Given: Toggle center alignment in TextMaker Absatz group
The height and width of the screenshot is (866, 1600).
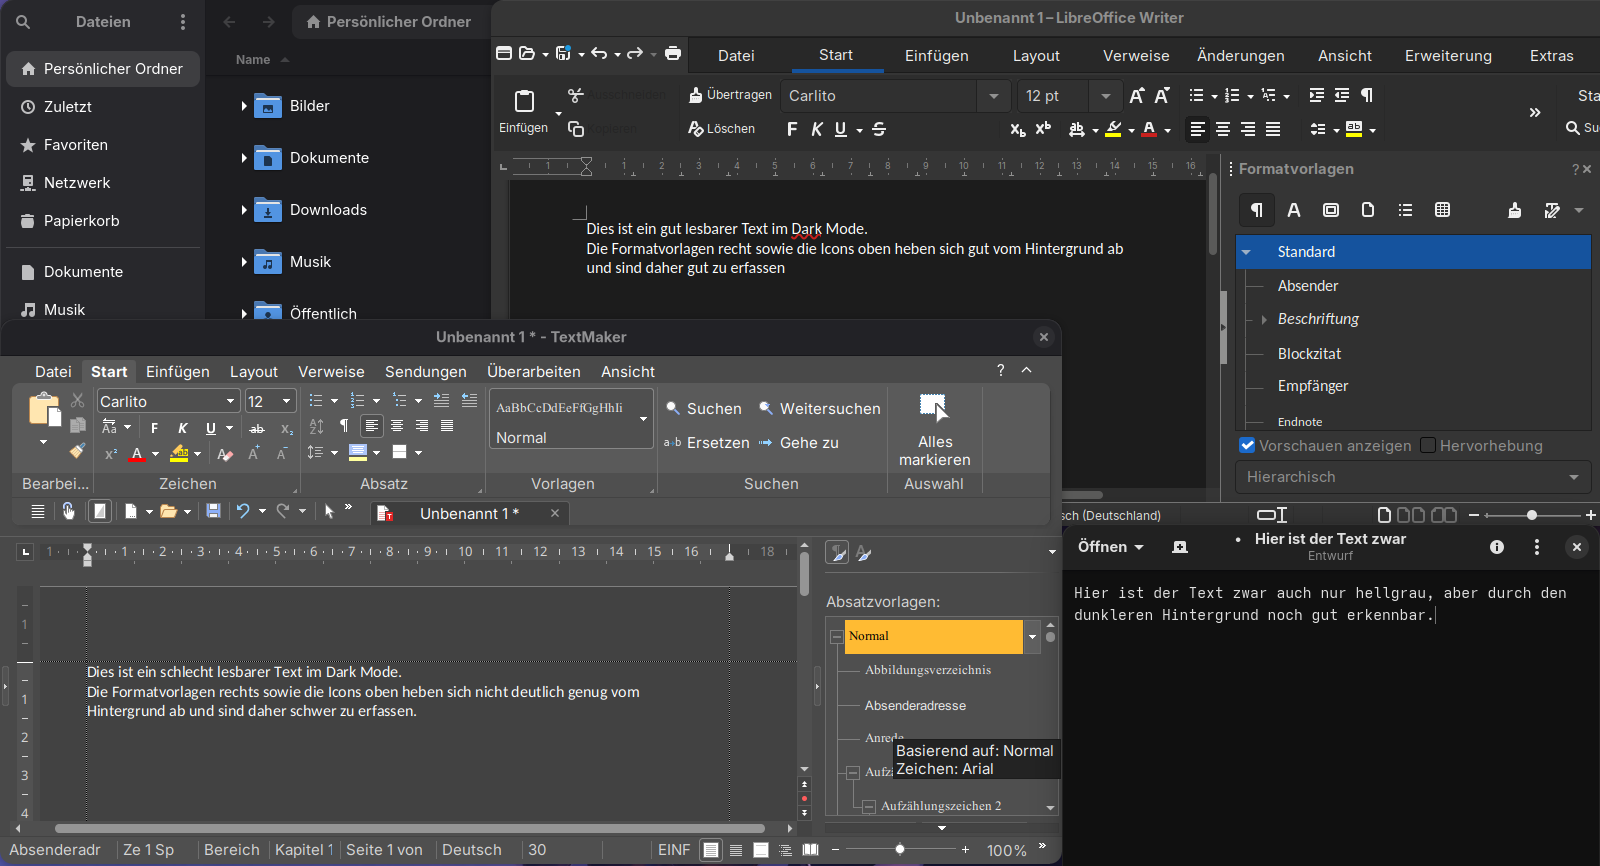Looking at the screenshot, I should point(397,426).
